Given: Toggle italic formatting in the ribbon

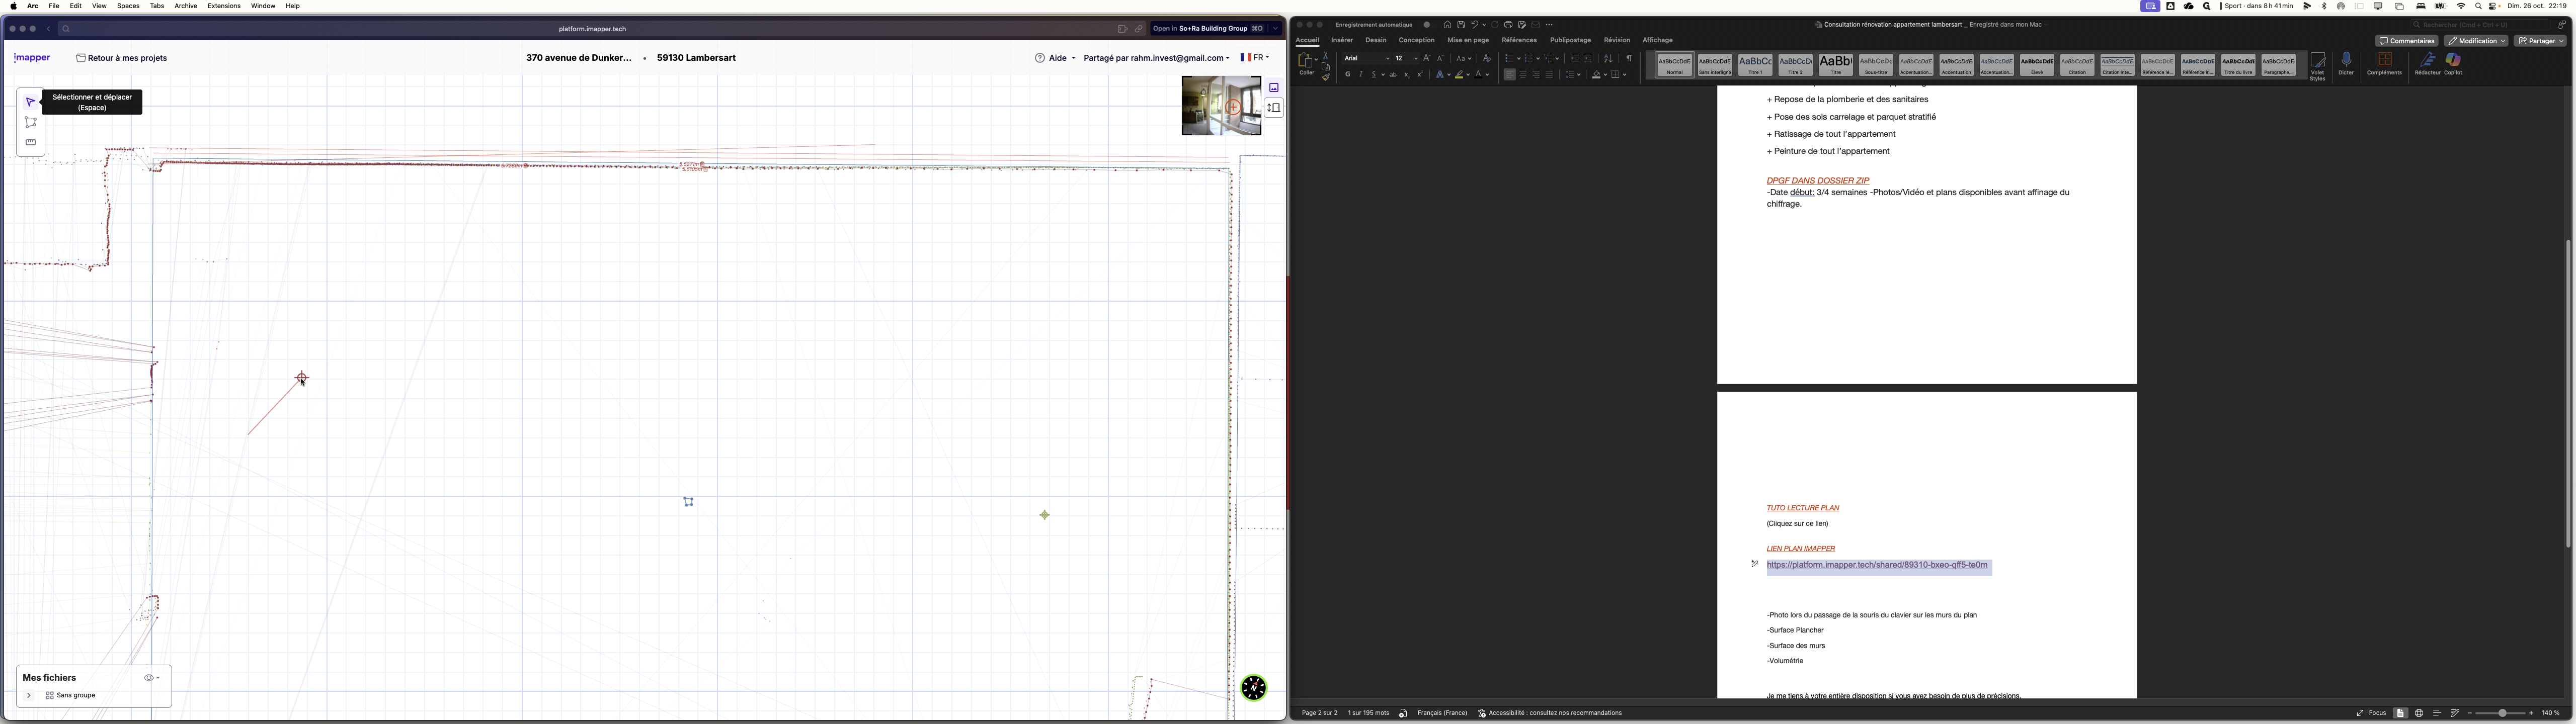Looking at the screenshot, I should click(x=1360, y=75).
